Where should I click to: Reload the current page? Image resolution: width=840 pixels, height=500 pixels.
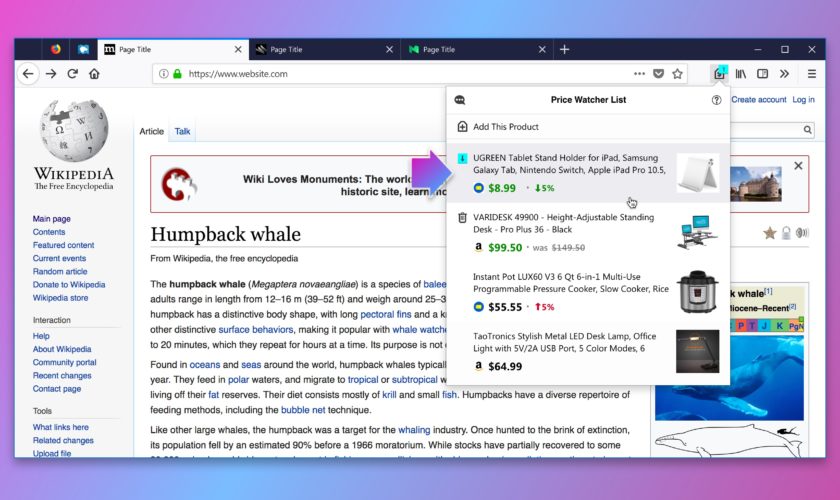pos(72,73)
